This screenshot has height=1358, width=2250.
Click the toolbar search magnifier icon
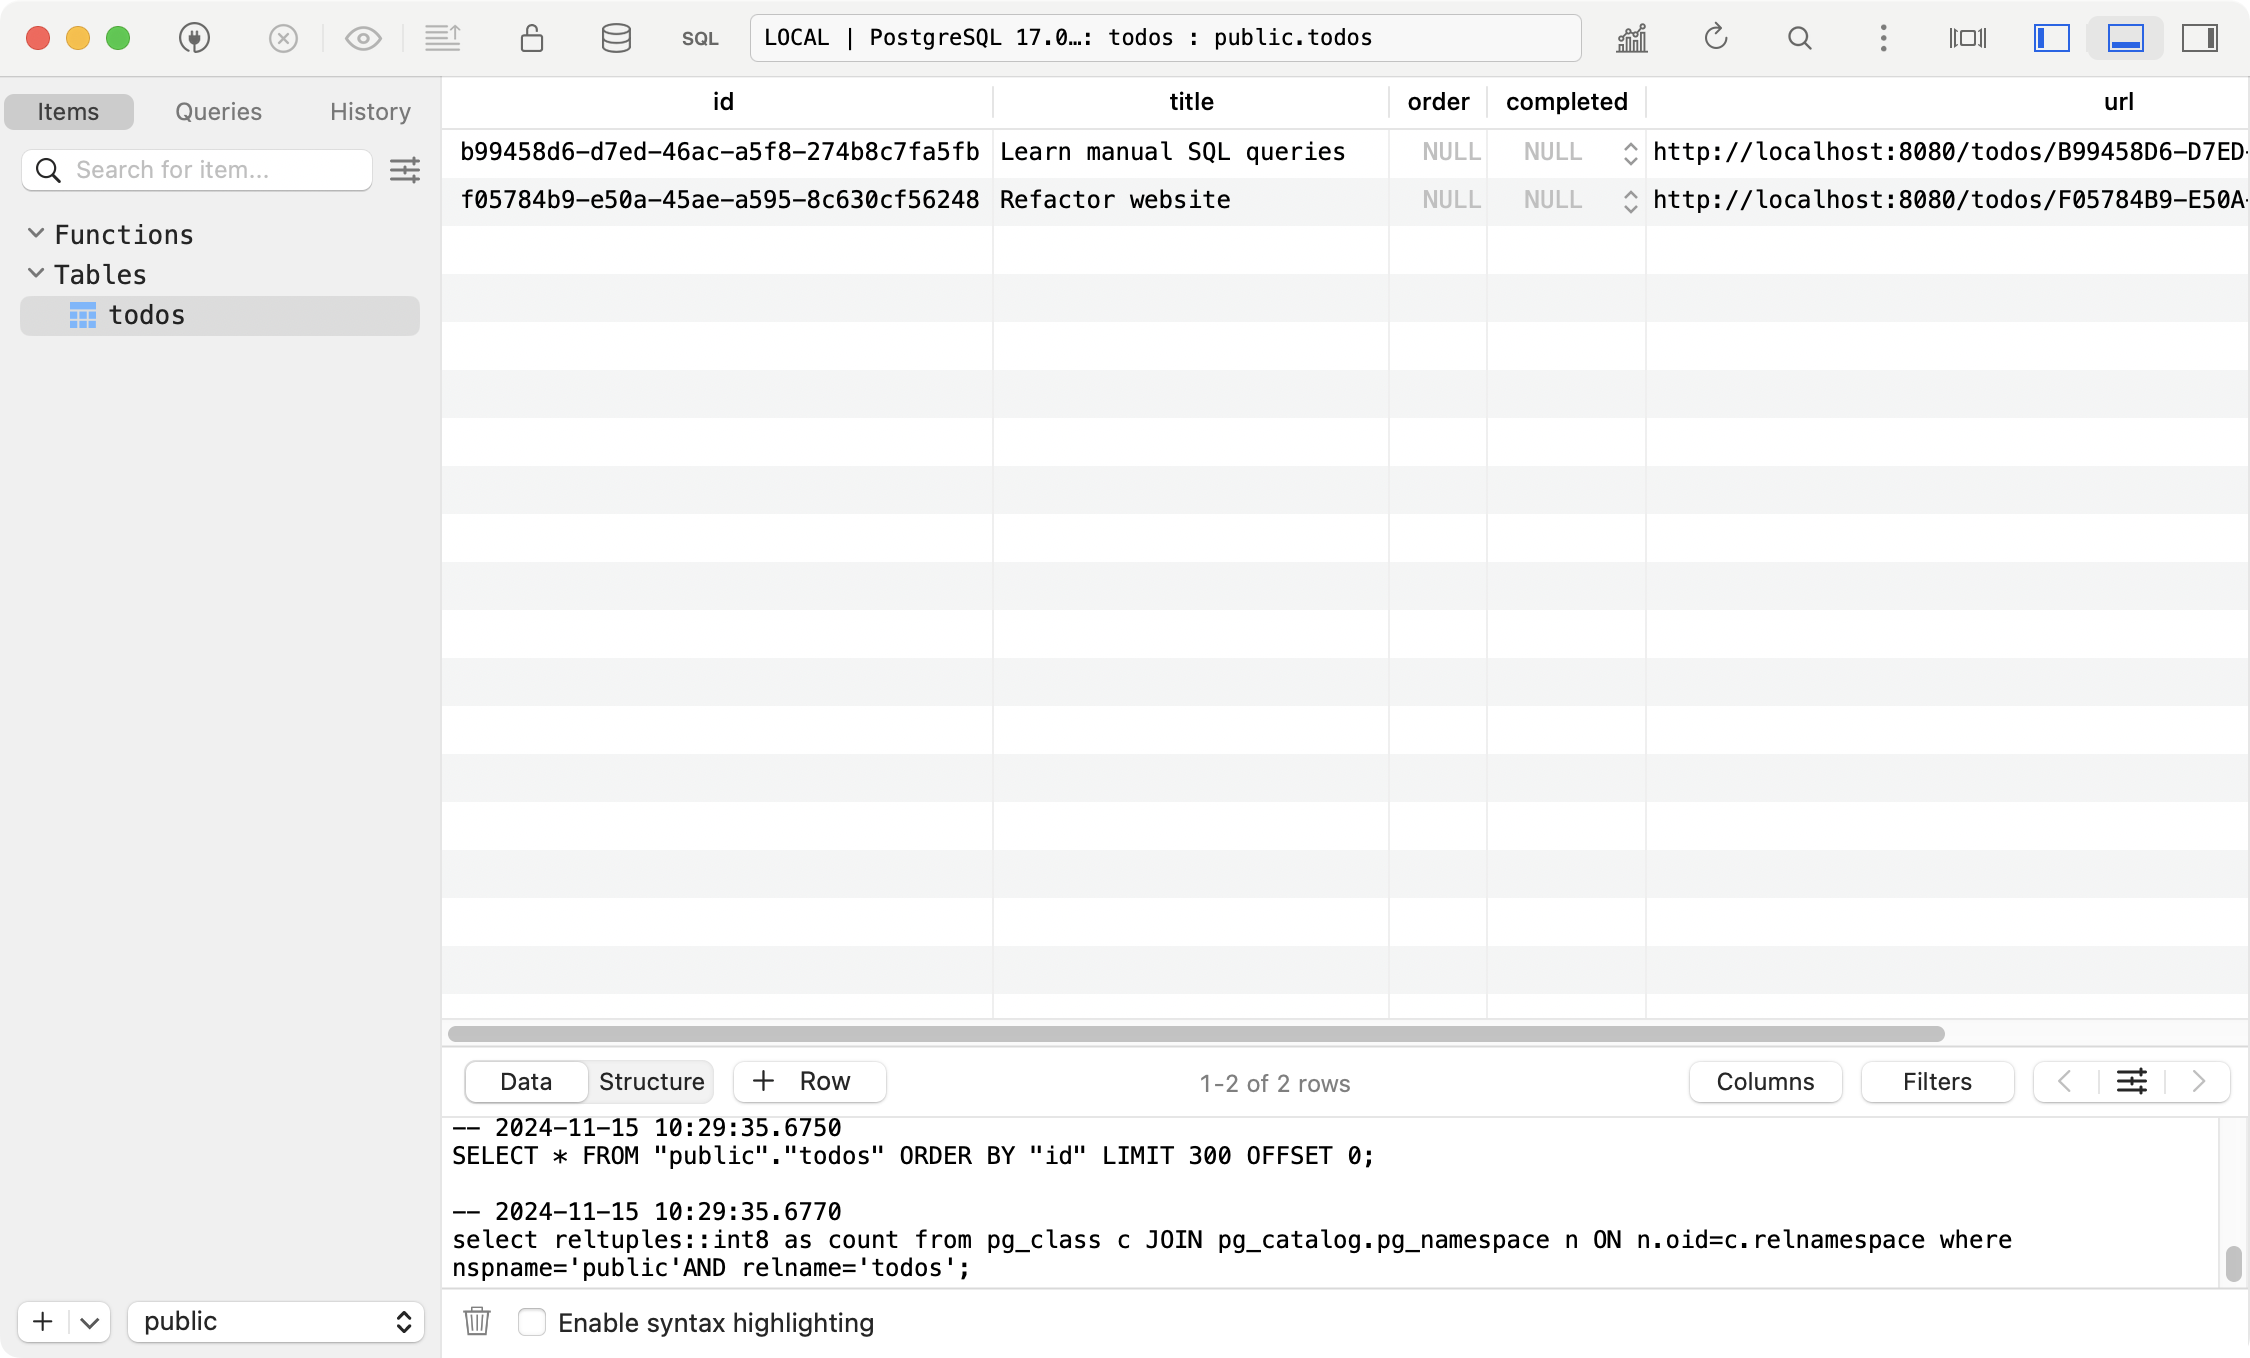1799,38
